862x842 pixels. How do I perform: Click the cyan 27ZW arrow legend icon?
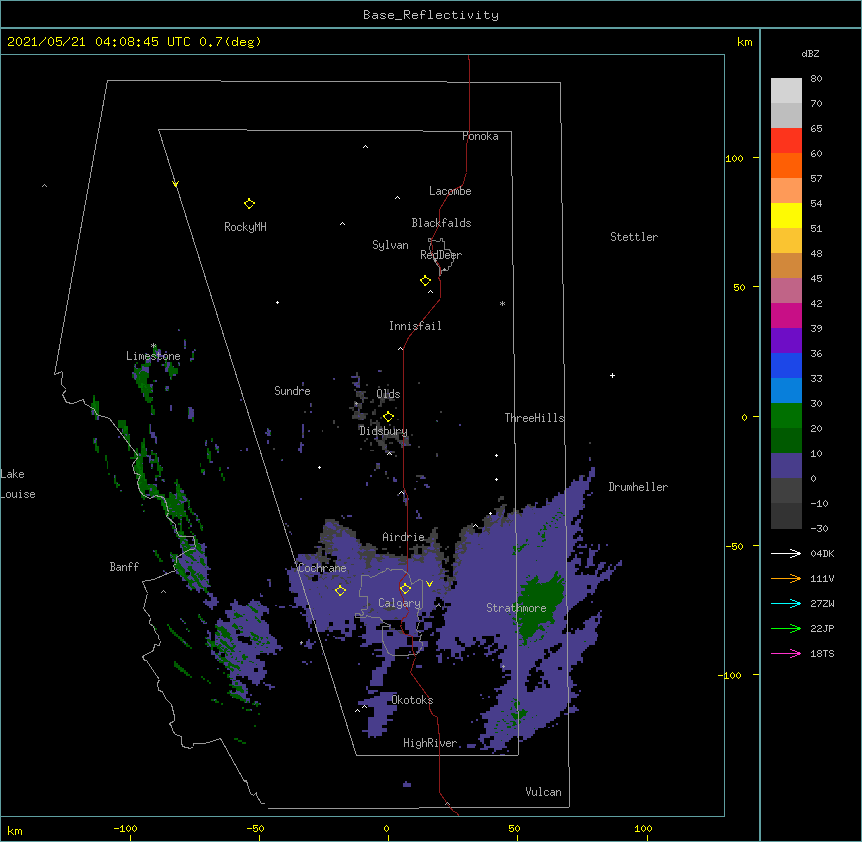click(x=786, y=603)
